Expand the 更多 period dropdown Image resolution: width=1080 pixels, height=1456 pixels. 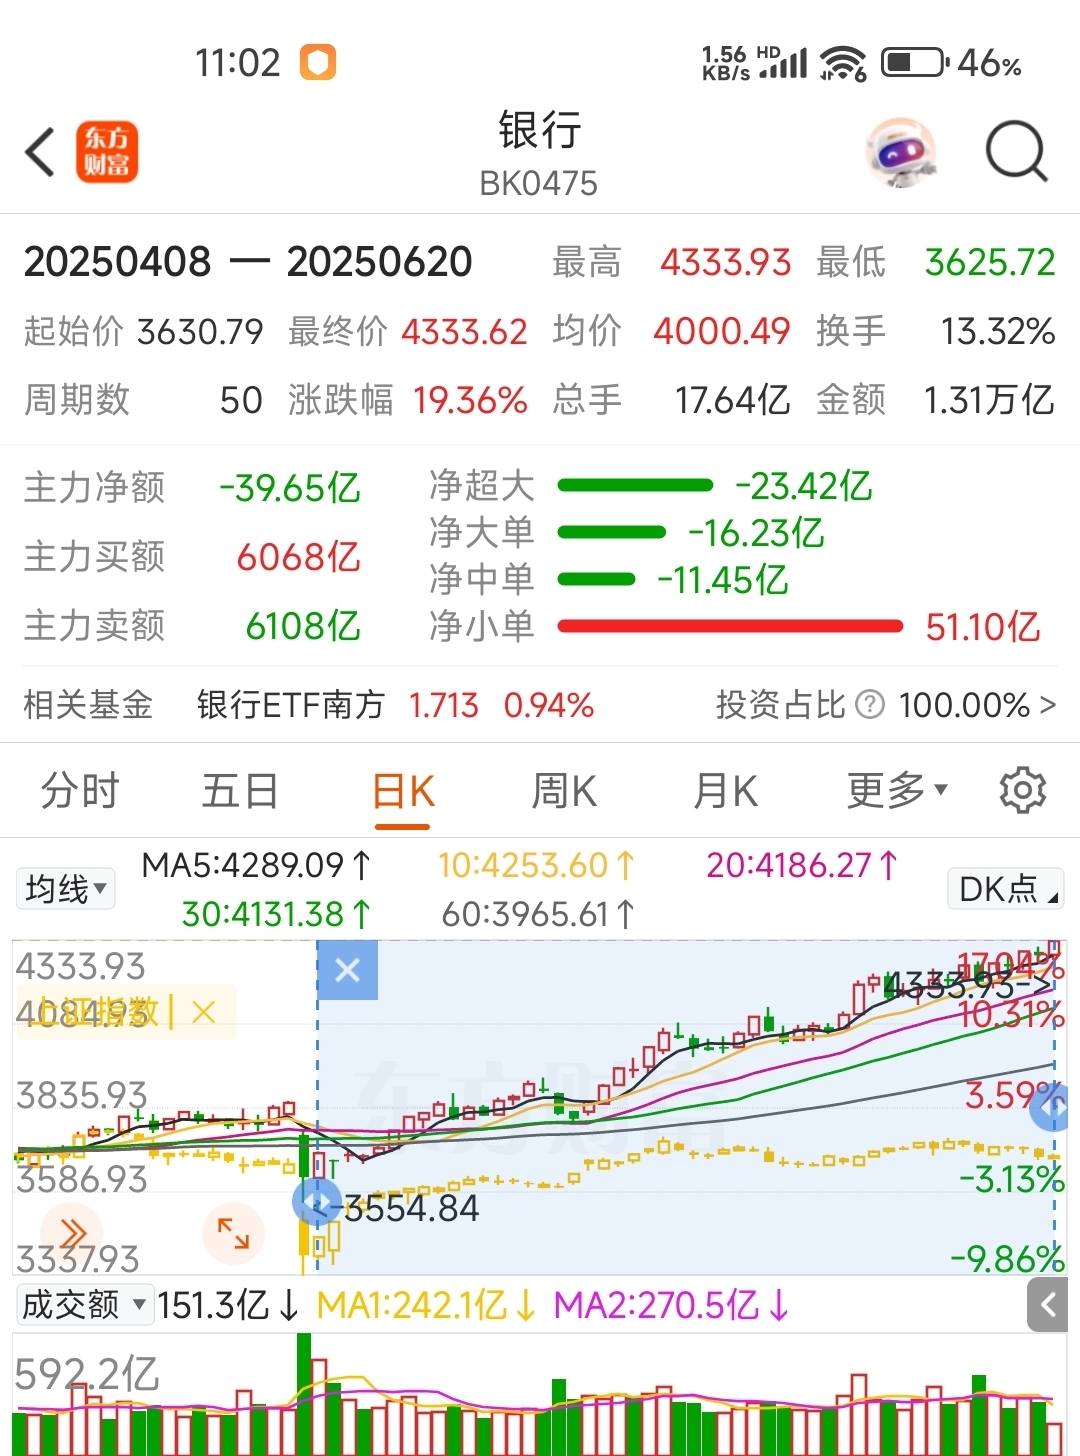point(897,790)
